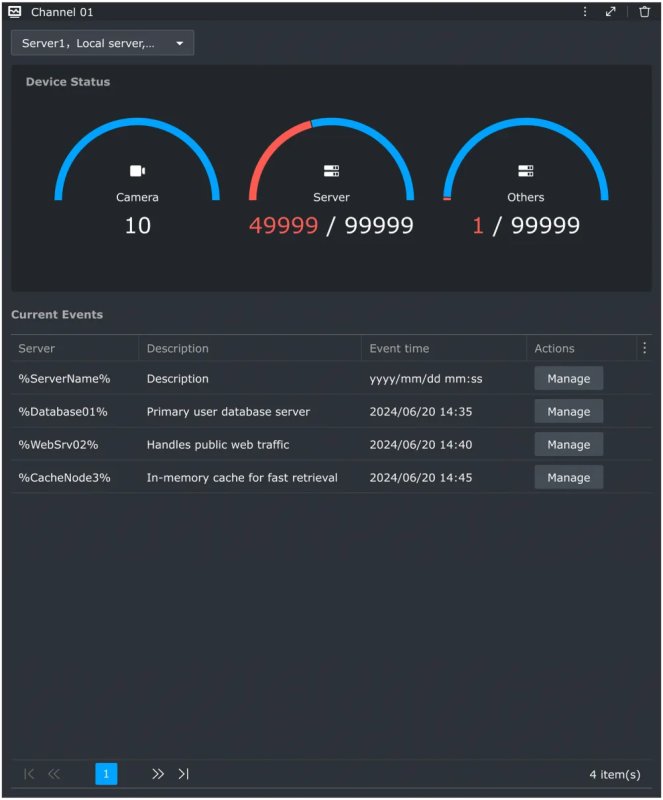This screenshot has height=800, width=663.
Task: Go to next pages double-chevron icon
Action: point(158,774)
